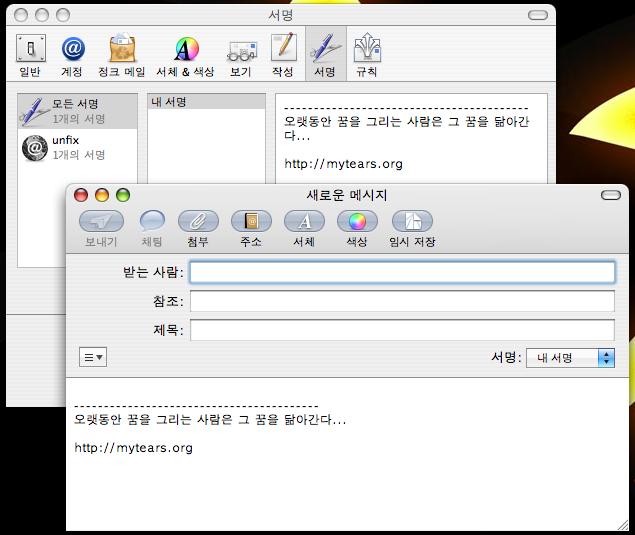The width and height of the screenshot is (635, 535).
Task: Click the 받는 사람 (To) input field
Action: point(402,272)
